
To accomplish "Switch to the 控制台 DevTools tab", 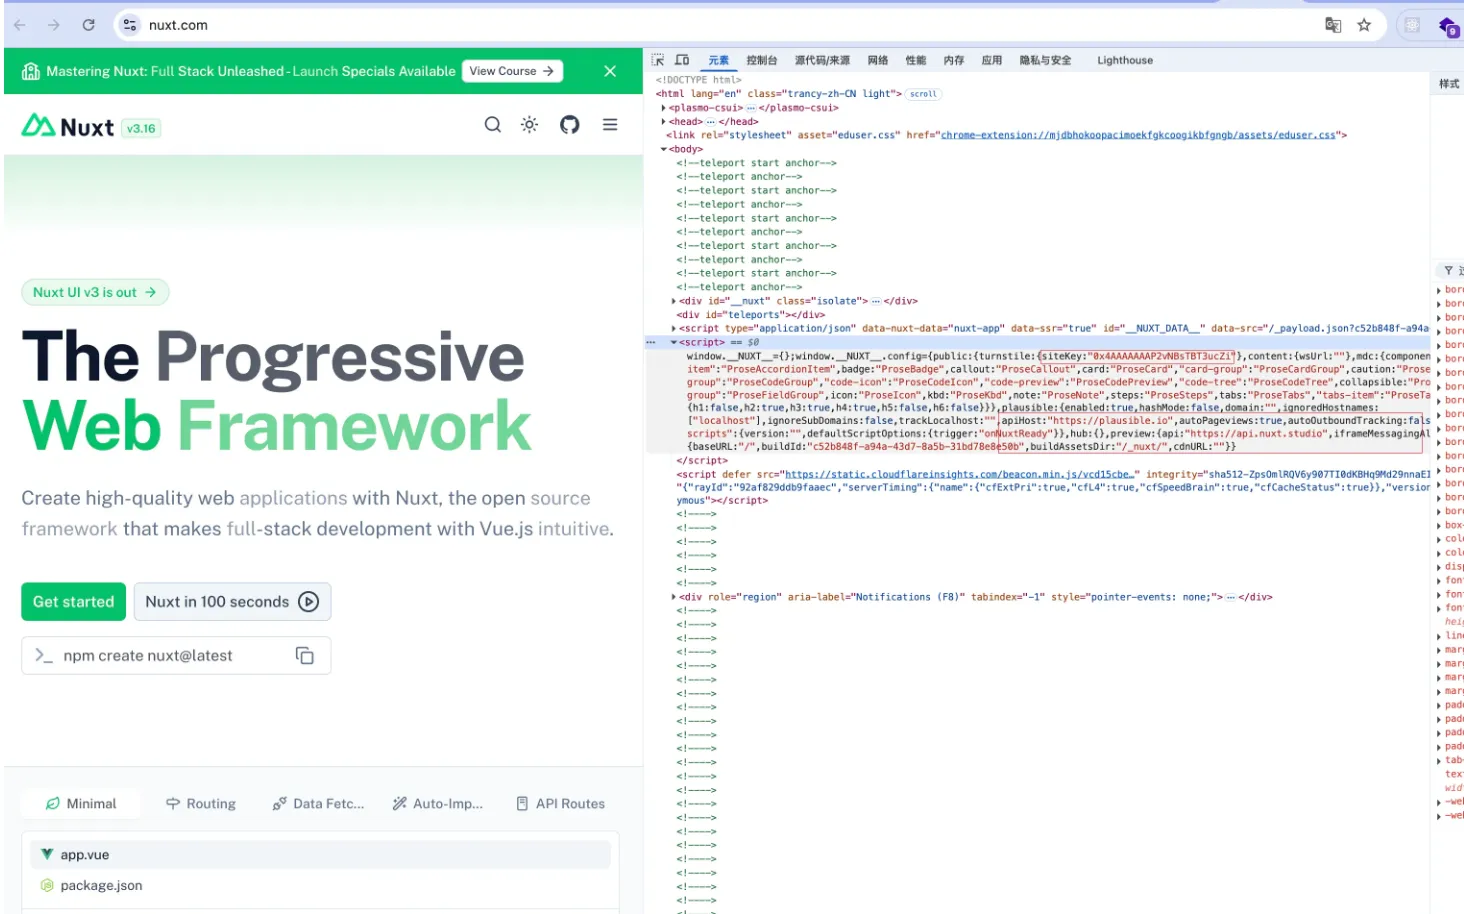I will 762,60.
